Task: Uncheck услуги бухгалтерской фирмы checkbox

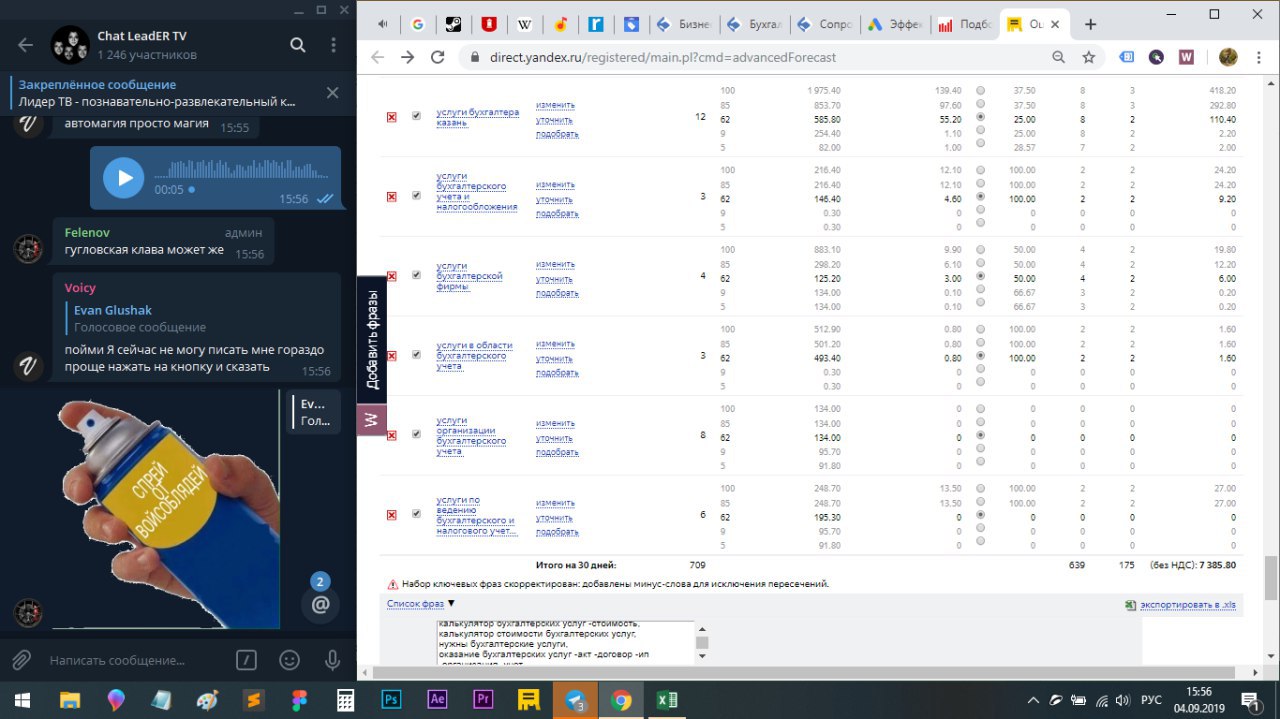Action: (x=417, y=275)
